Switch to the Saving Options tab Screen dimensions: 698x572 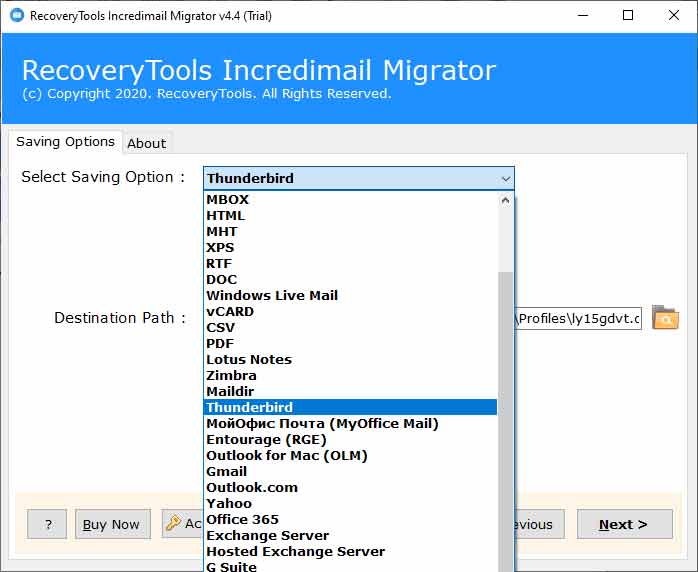pyautogui.click(x=65, y=142)
